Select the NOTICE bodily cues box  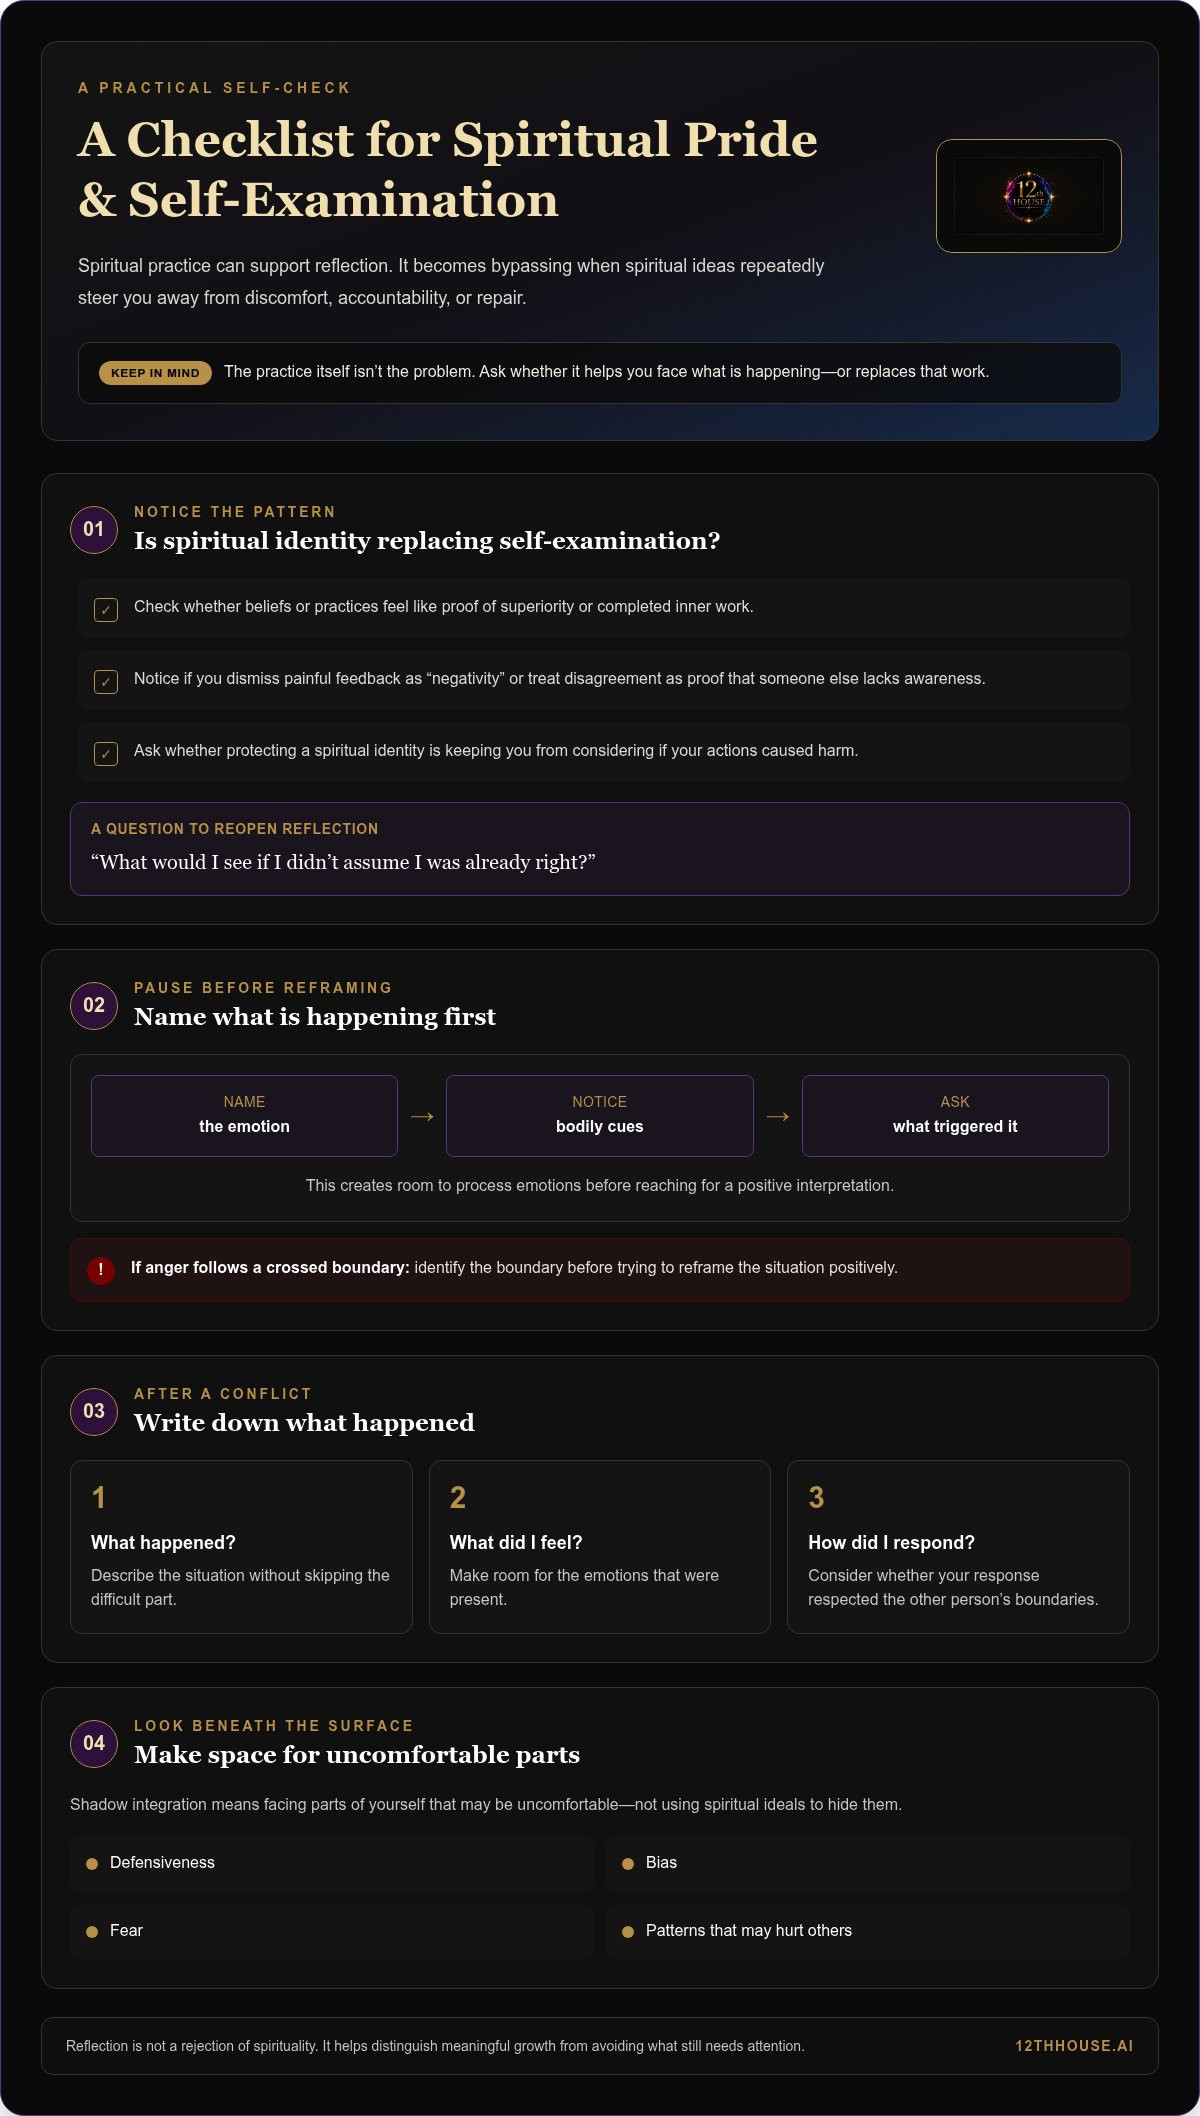pyautogui.click(x=600, y=1116)
